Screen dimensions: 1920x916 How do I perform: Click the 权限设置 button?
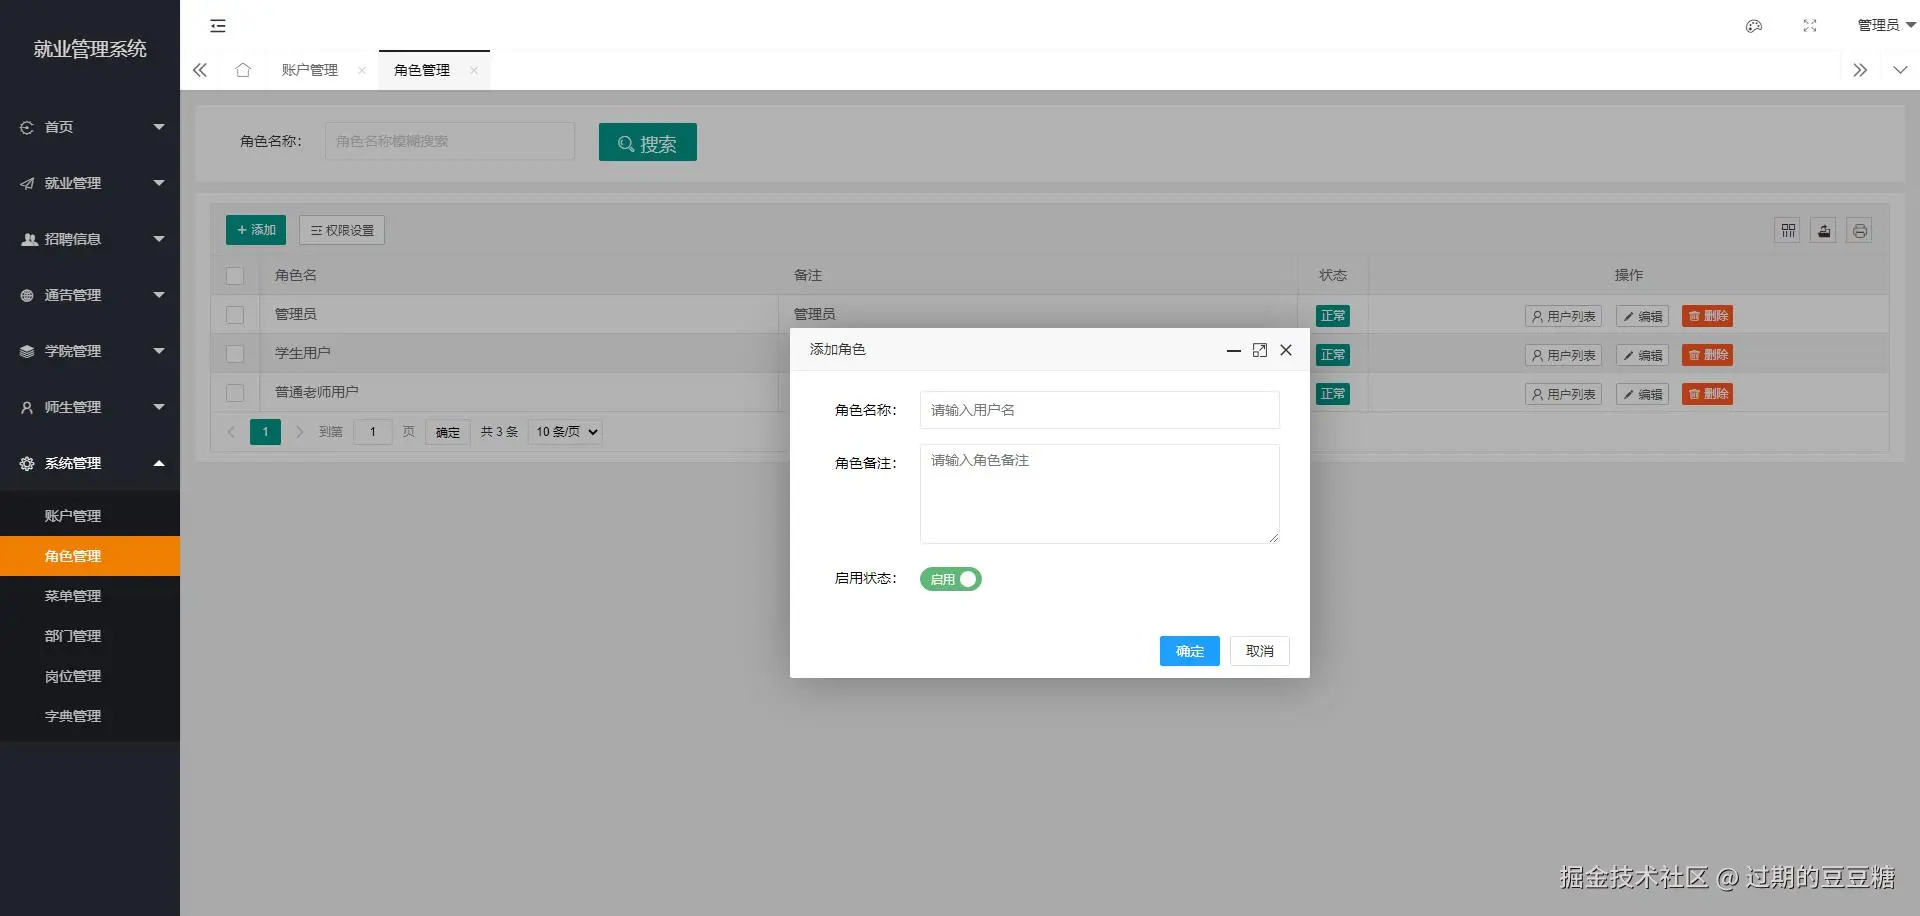click(x=342, y=230)
